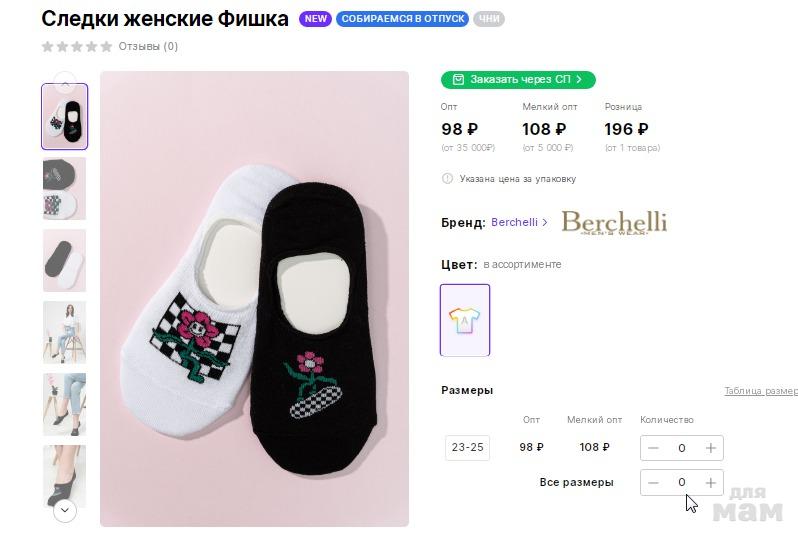Increase quantity for all sizes
The image size is (798, 536).
click(710, 483)
